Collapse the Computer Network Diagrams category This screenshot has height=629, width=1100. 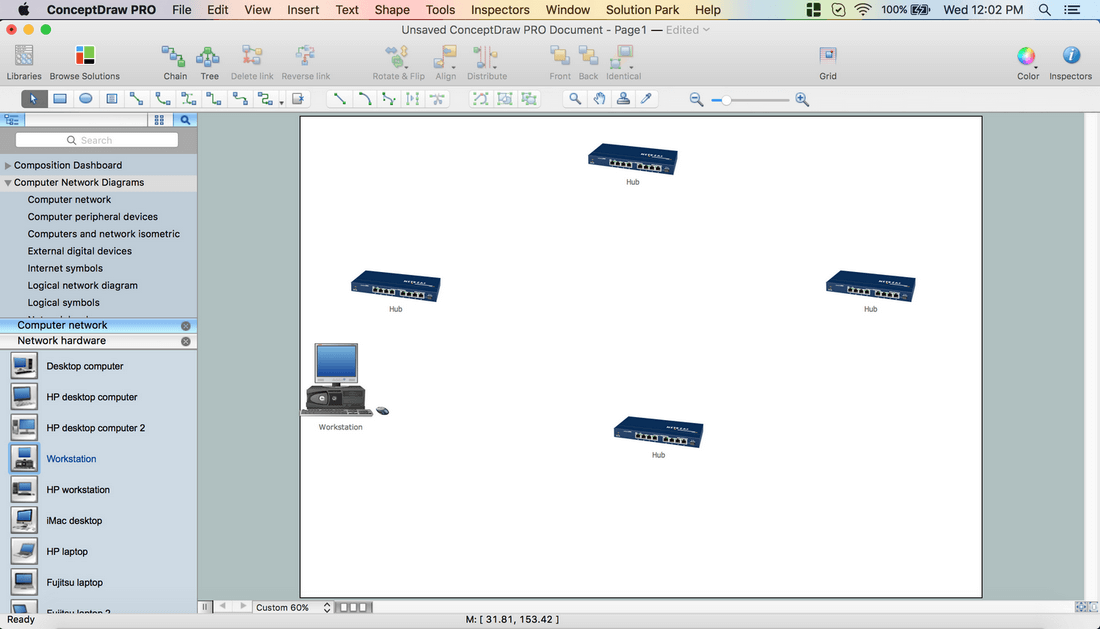coord(8,183)
